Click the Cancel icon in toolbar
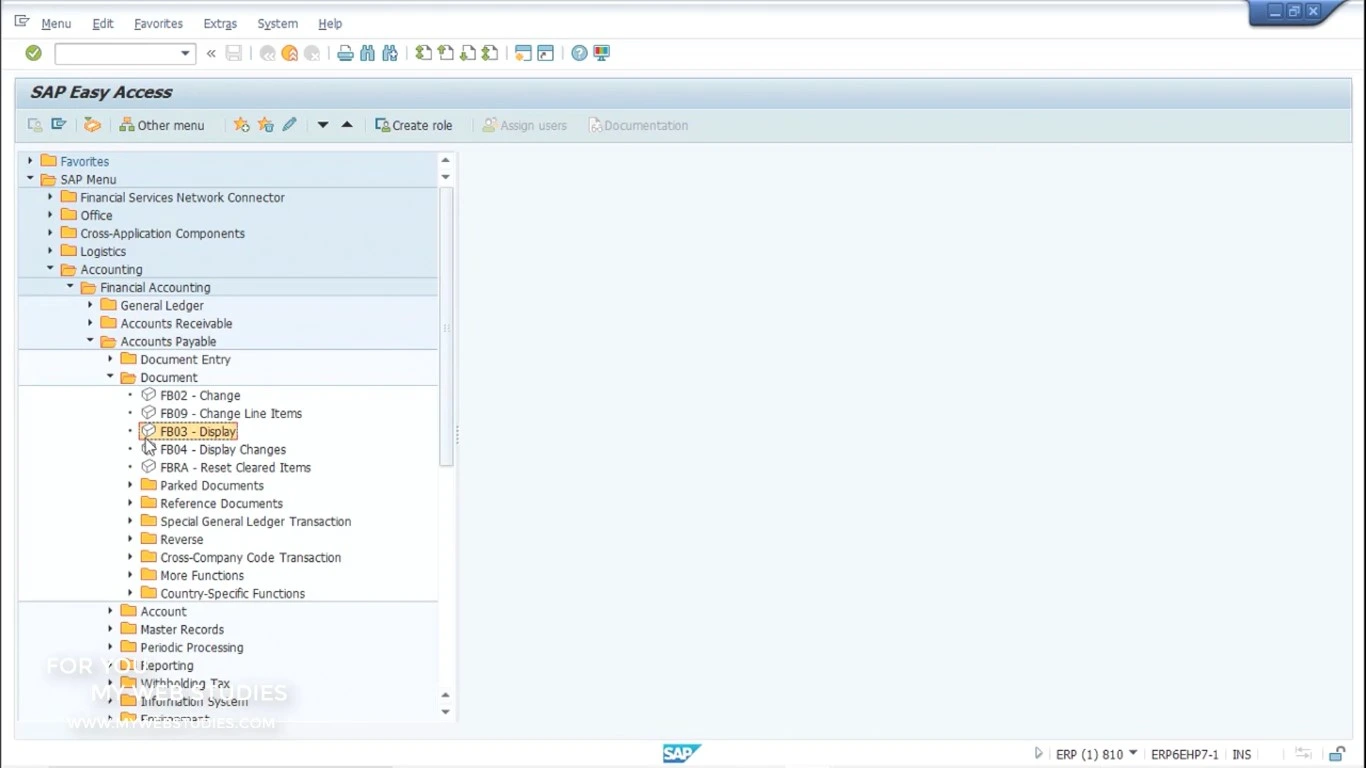1366x768 pixels. [x=312, y=53]
